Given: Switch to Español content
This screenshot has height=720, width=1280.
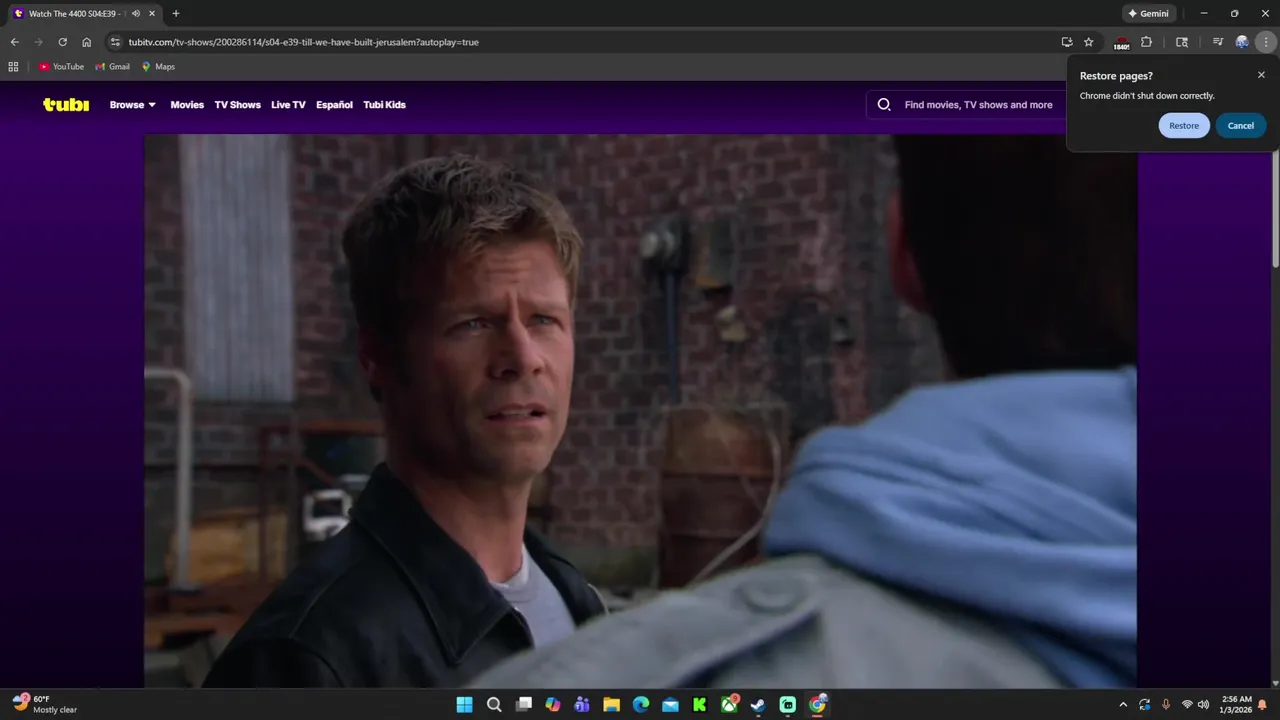Looking at the screenshot, I should coord(334,104).
